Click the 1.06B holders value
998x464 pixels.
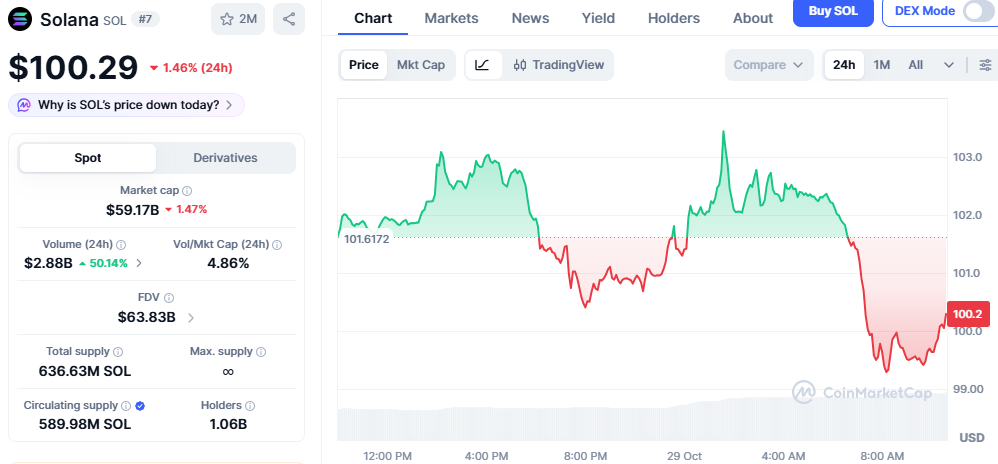coord(228,424)
